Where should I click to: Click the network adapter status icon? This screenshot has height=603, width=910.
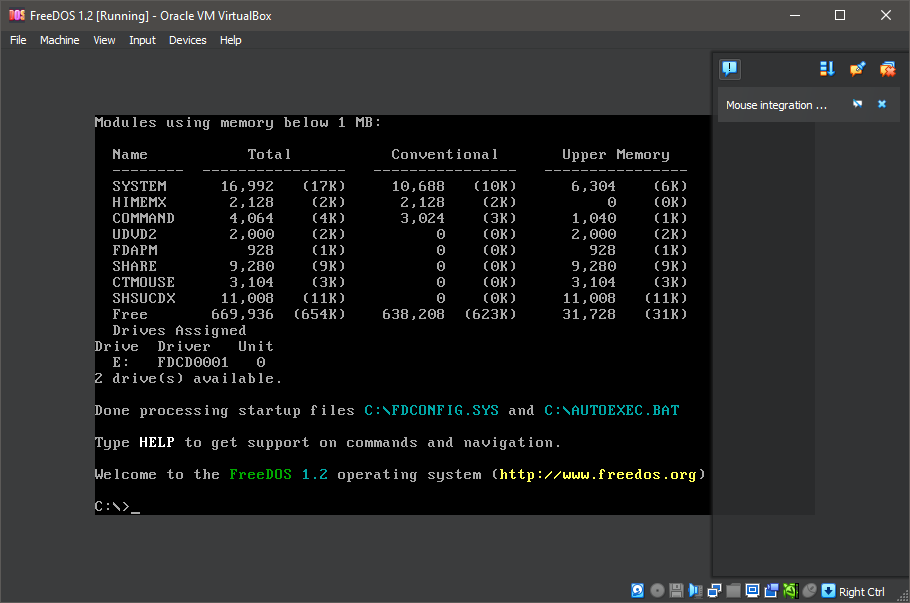(714, 591)
